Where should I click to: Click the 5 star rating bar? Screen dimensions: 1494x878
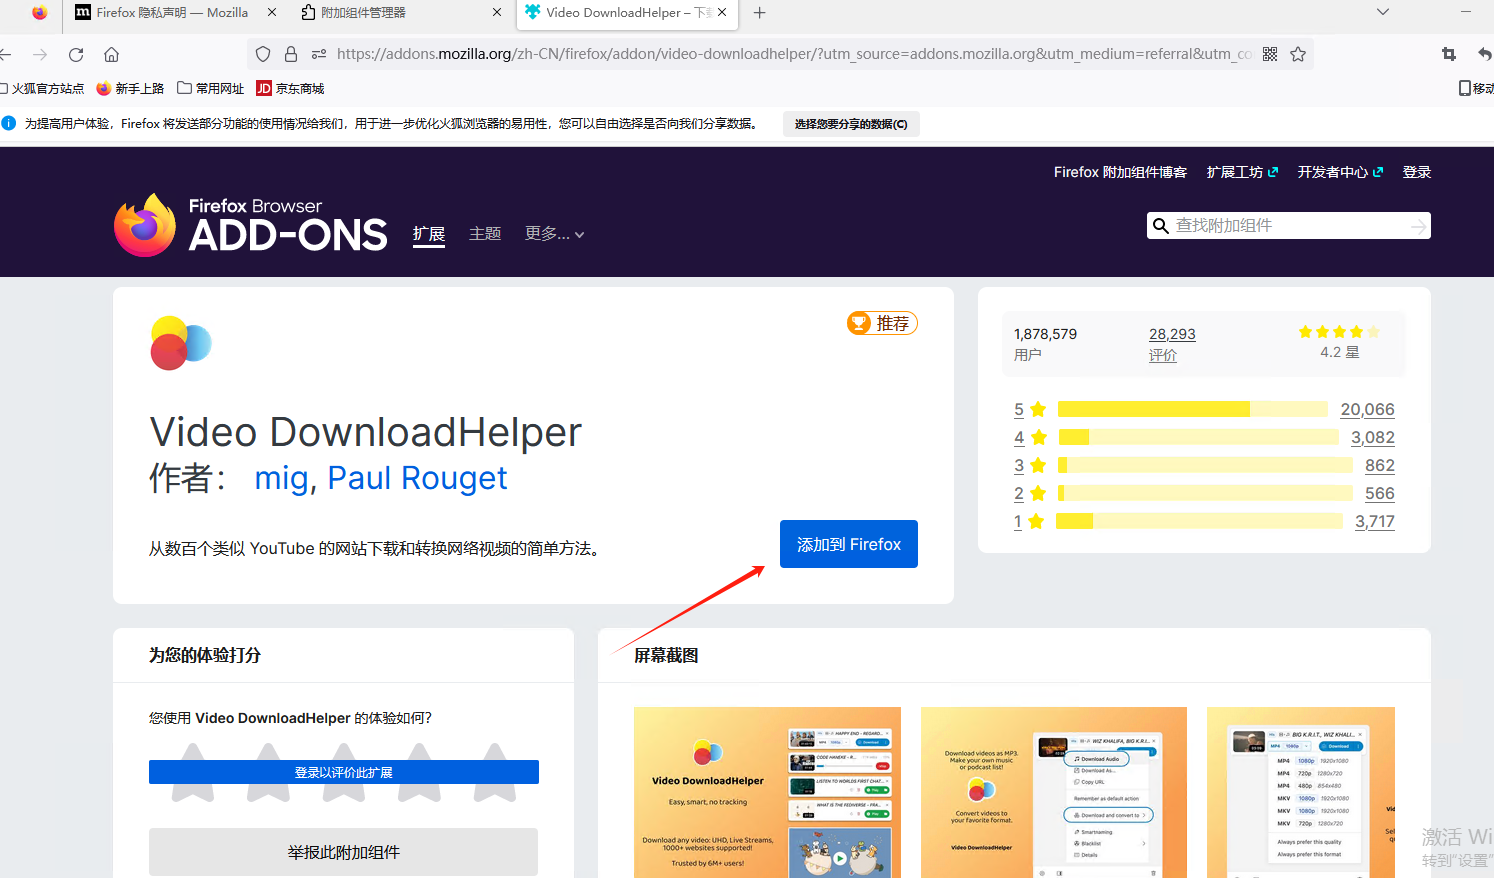[1192, 409]
